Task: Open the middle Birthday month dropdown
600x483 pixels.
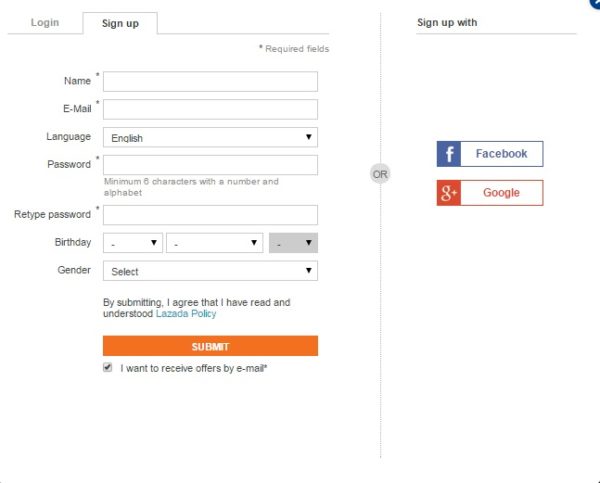Action: [x=215, y=243]
